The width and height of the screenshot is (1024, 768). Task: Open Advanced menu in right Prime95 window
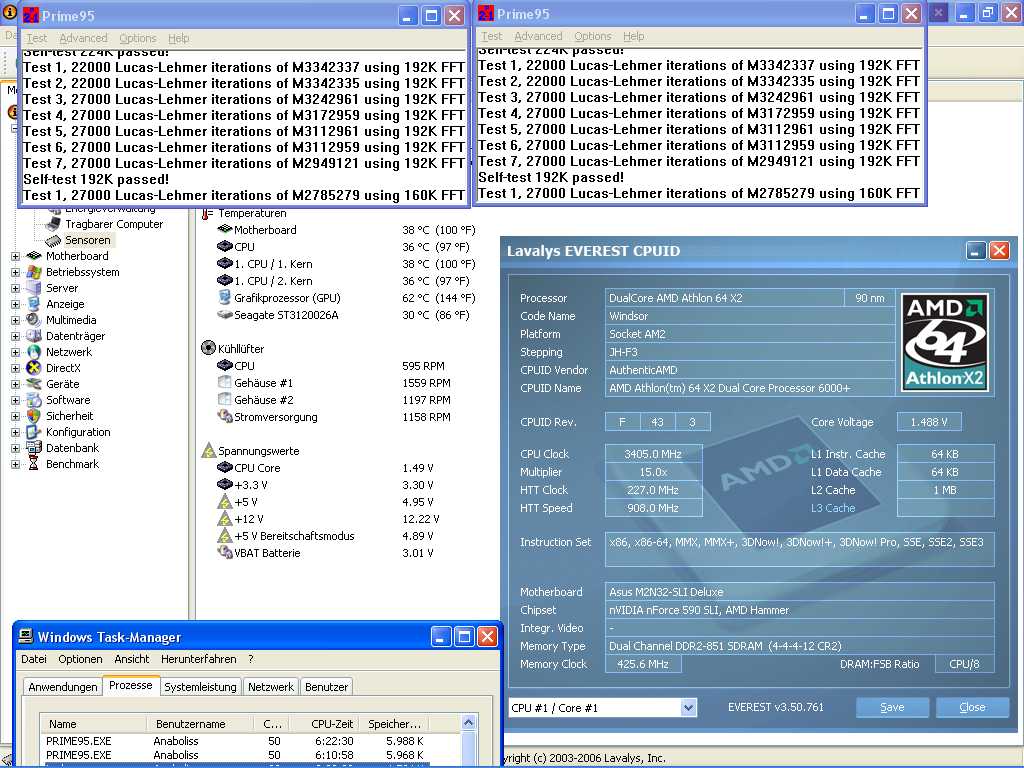pyautogui.click(x=538, y=36)
